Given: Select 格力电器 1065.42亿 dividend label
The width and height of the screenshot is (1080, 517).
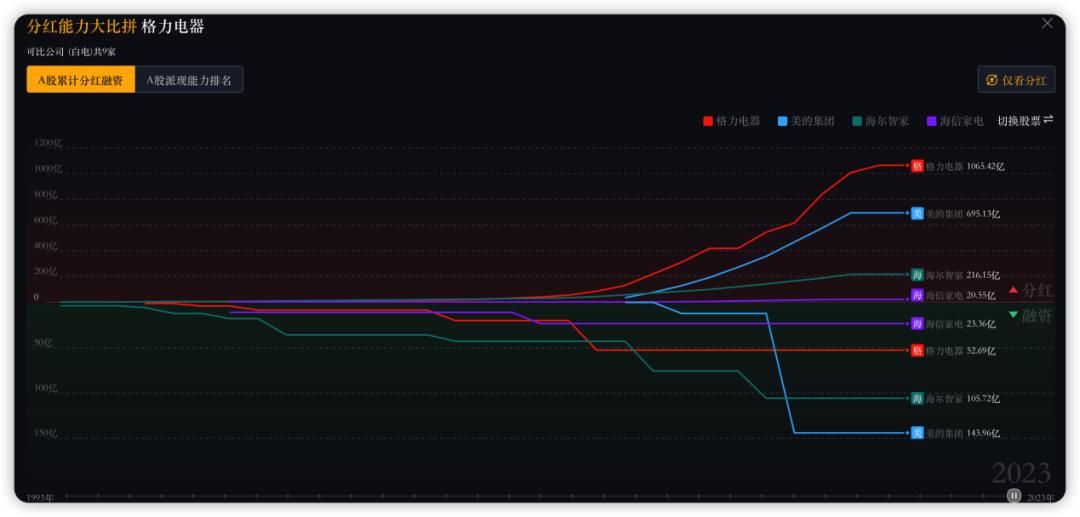Looking at the screenshot, I should (x=965, y=166).
